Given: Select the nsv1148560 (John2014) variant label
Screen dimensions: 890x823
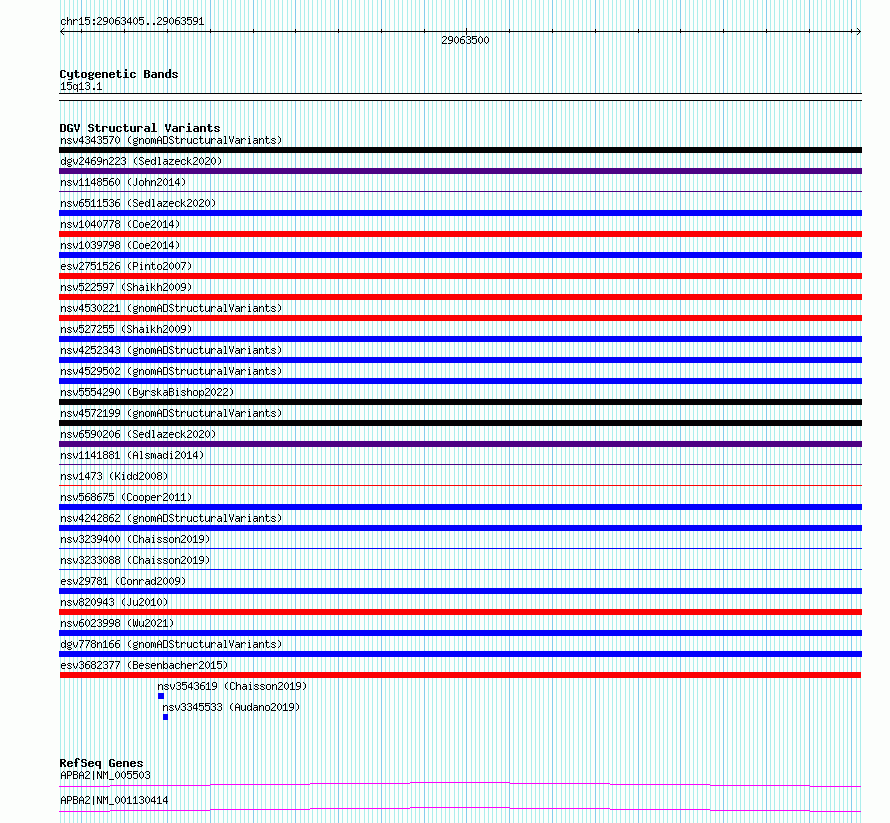Looking at the screenshot, I should point(123,182).
